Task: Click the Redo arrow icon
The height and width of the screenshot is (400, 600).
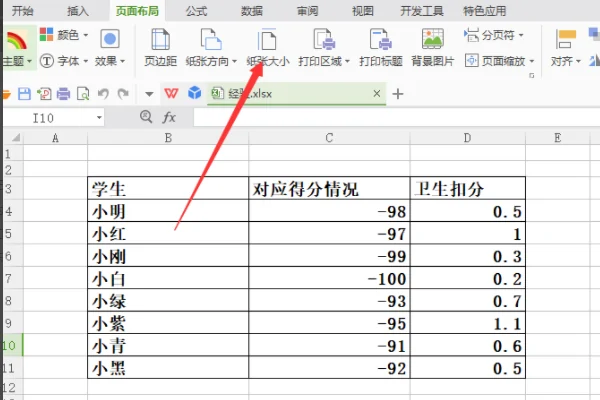Action: (x=123, y=94)
